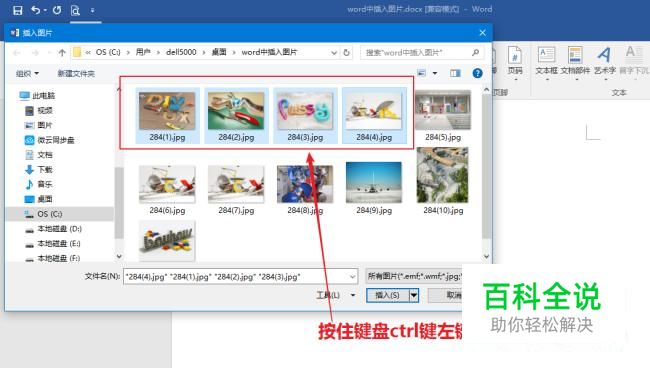Screen dimensions: 650x368
Task: Click 首字下沉 in the Word ribbon
Action: point(634,61)
